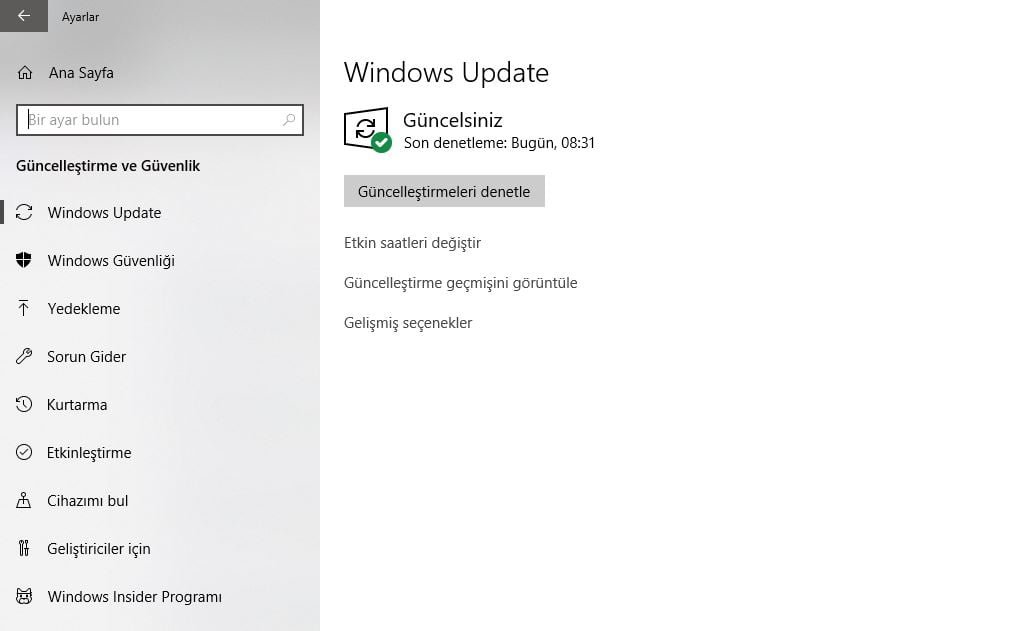This screenshot has width=1036, height=631.
Task: Click the search magnifier icon
Action: click(x=289, y=120)
